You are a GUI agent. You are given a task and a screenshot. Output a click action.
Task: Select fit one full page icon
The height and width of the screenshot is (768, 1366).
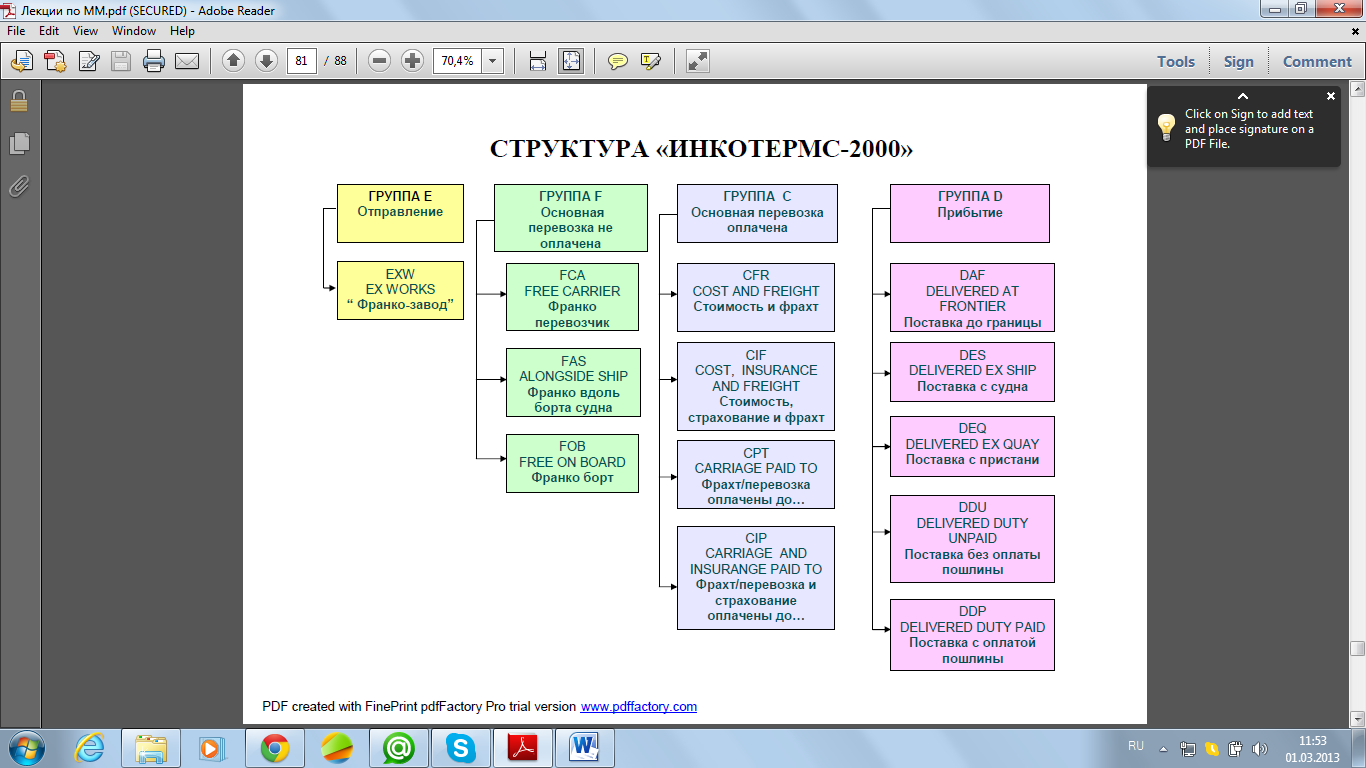pyautogui.click(x=571, y=61)
